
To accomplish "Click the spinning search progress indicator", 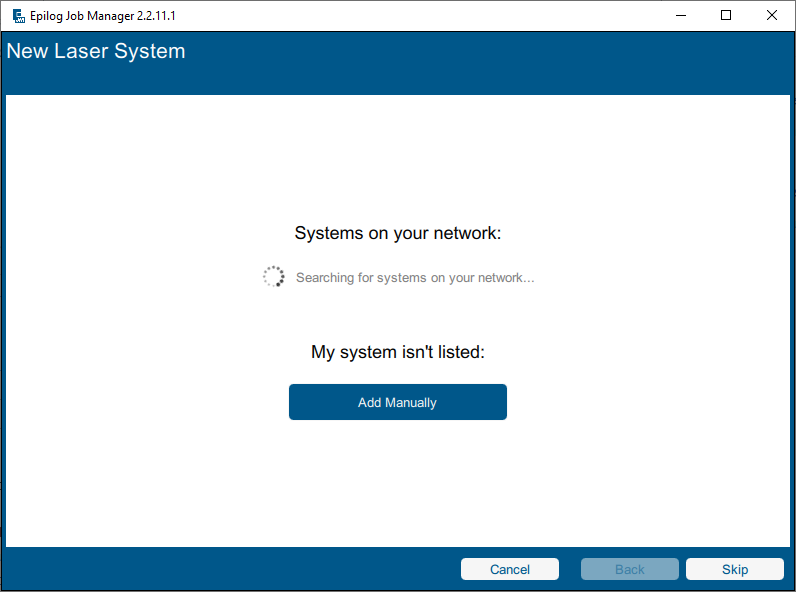I will [273, 277].
